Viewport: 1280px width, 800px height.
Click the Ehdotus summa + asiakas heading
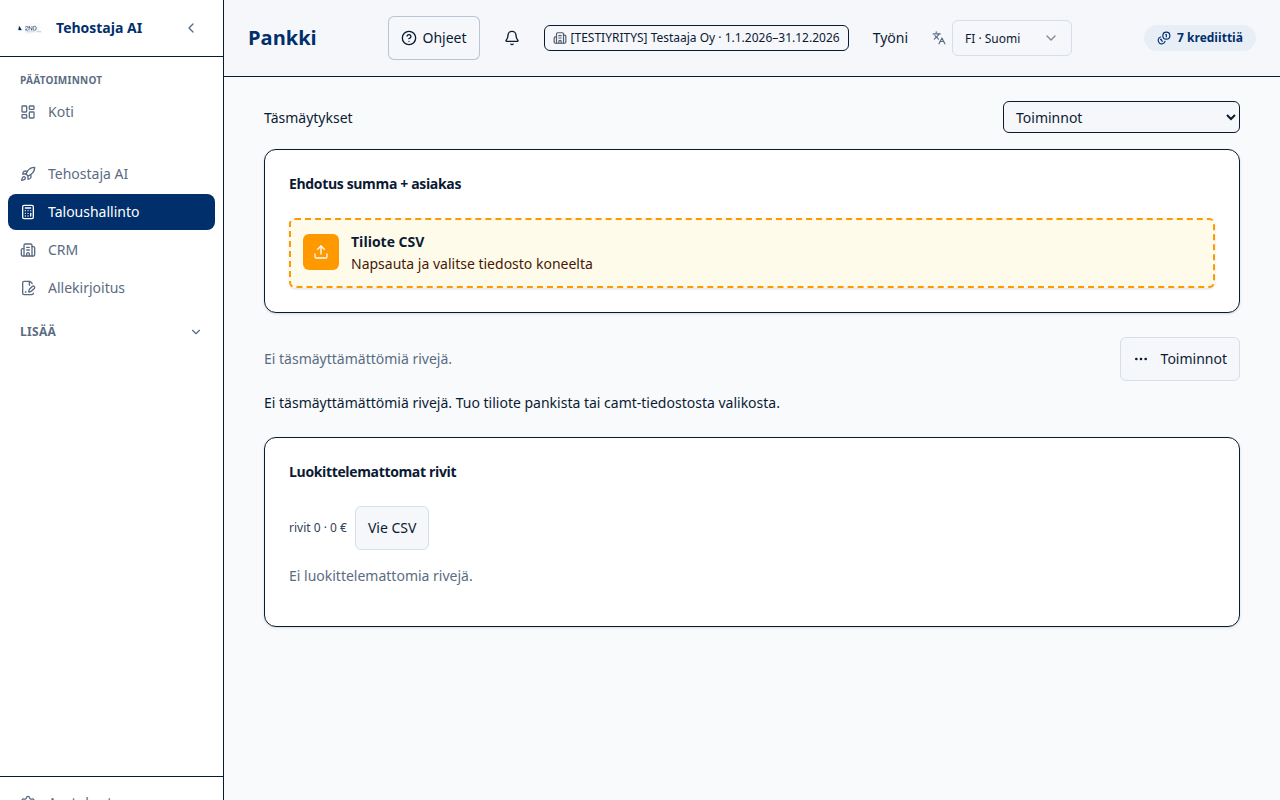point(375,184)
